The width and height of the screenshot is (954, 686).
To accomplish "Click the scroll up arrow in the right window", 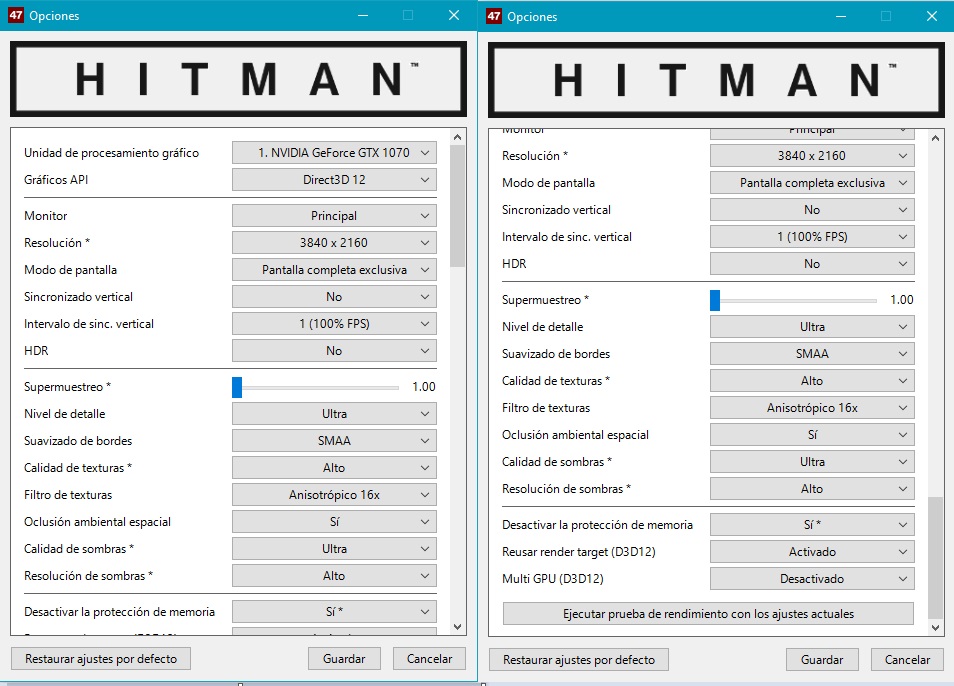I will pyautogui.click(x=935, y=139).
